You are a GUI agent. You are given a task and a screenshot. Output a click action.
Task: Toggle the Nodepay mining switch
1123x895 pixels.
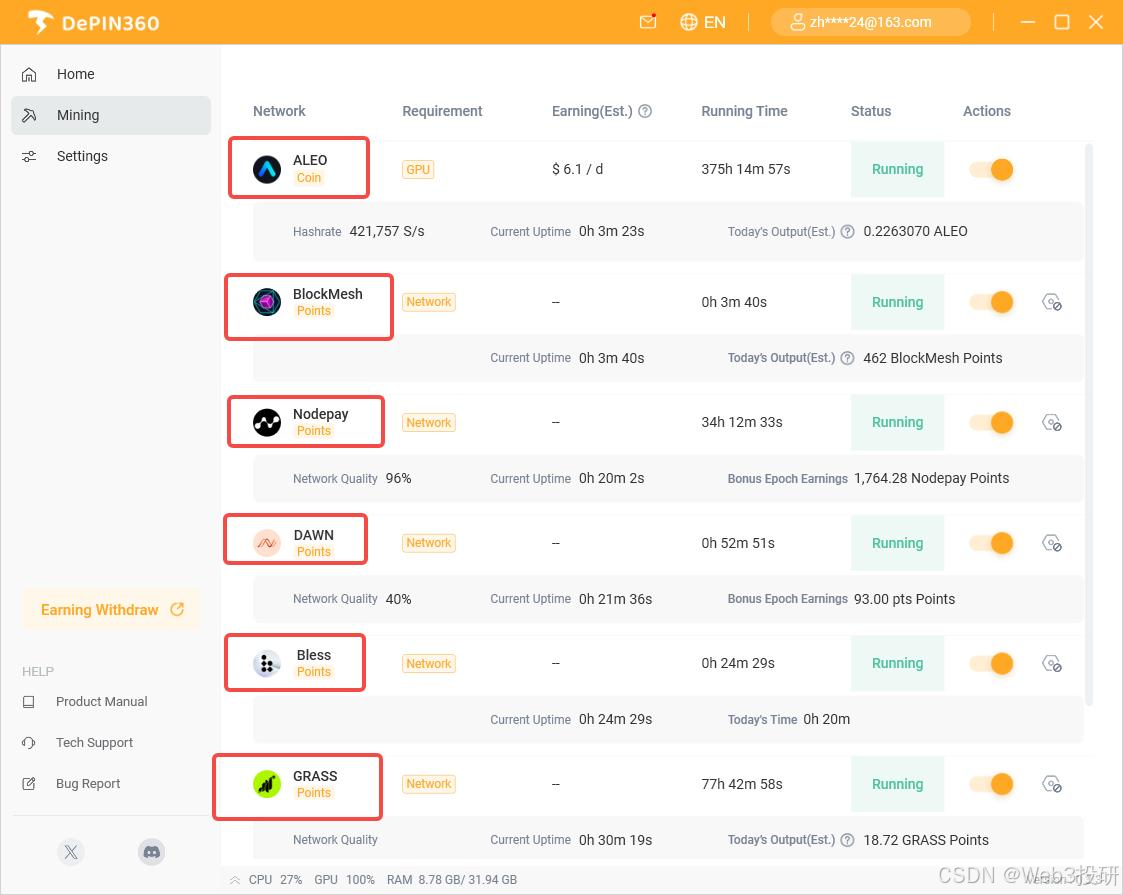click(991, 422)
